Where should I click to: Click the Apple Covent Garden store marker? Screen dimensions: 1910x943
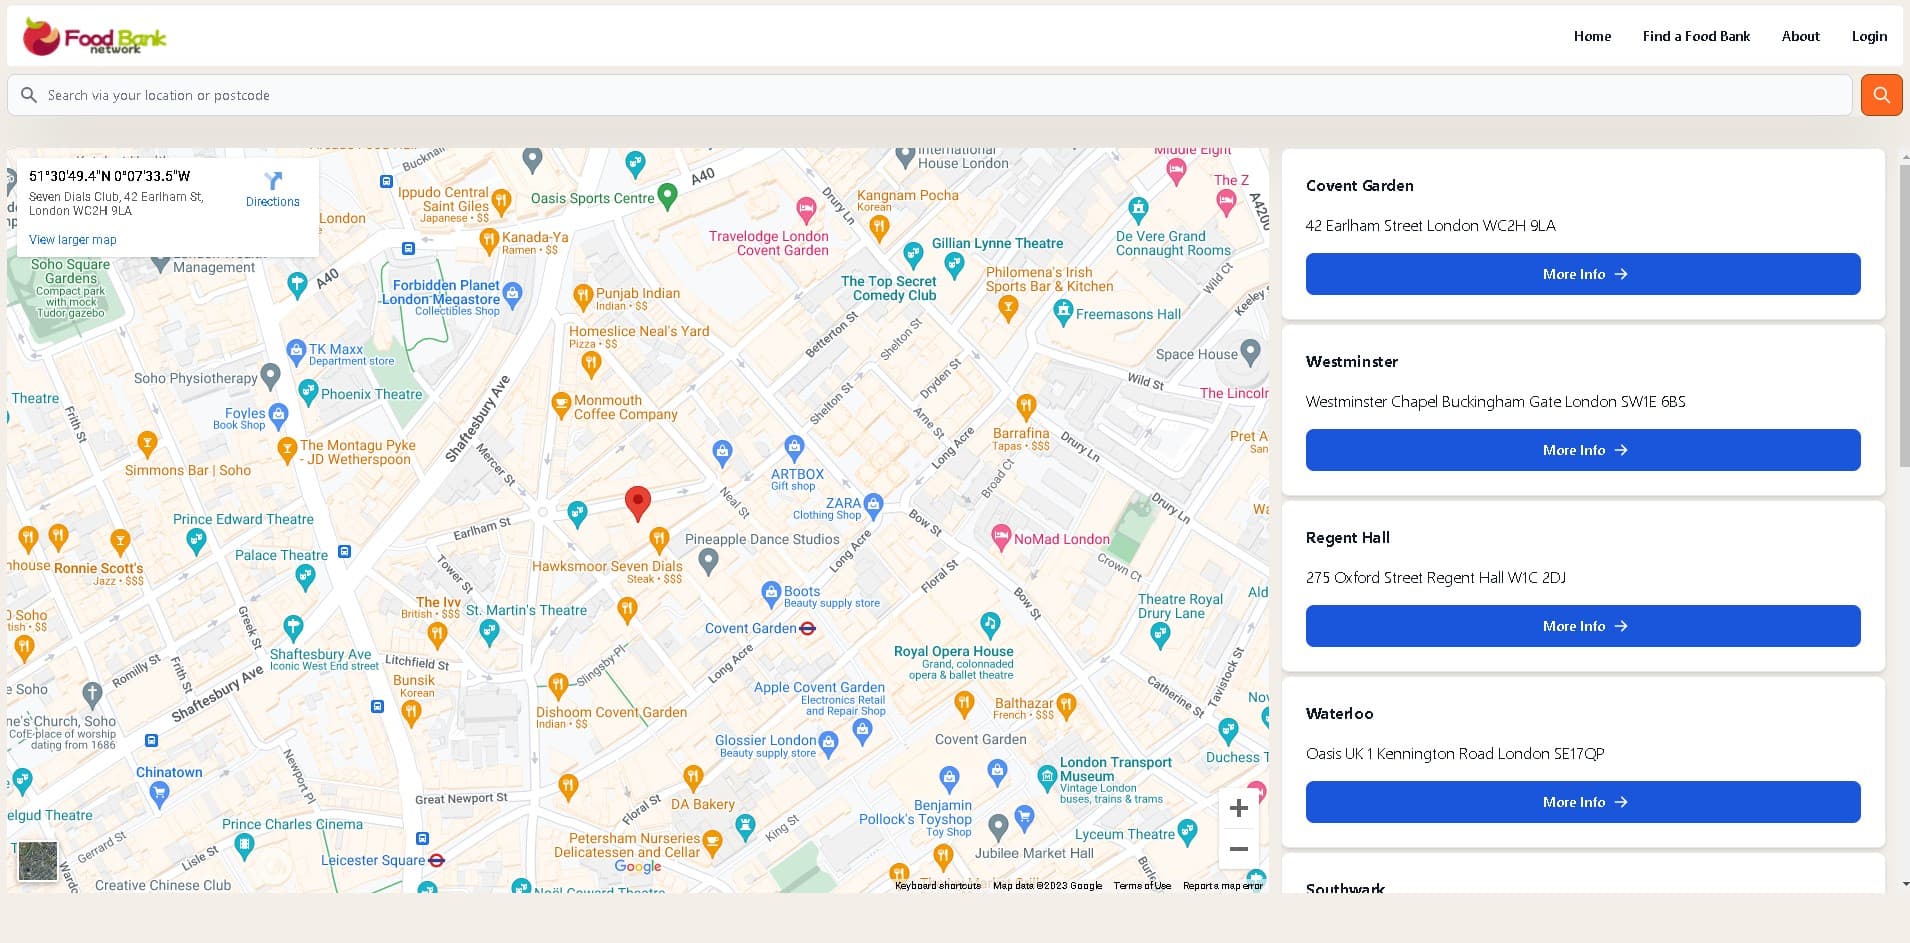(x=863, y=730)
